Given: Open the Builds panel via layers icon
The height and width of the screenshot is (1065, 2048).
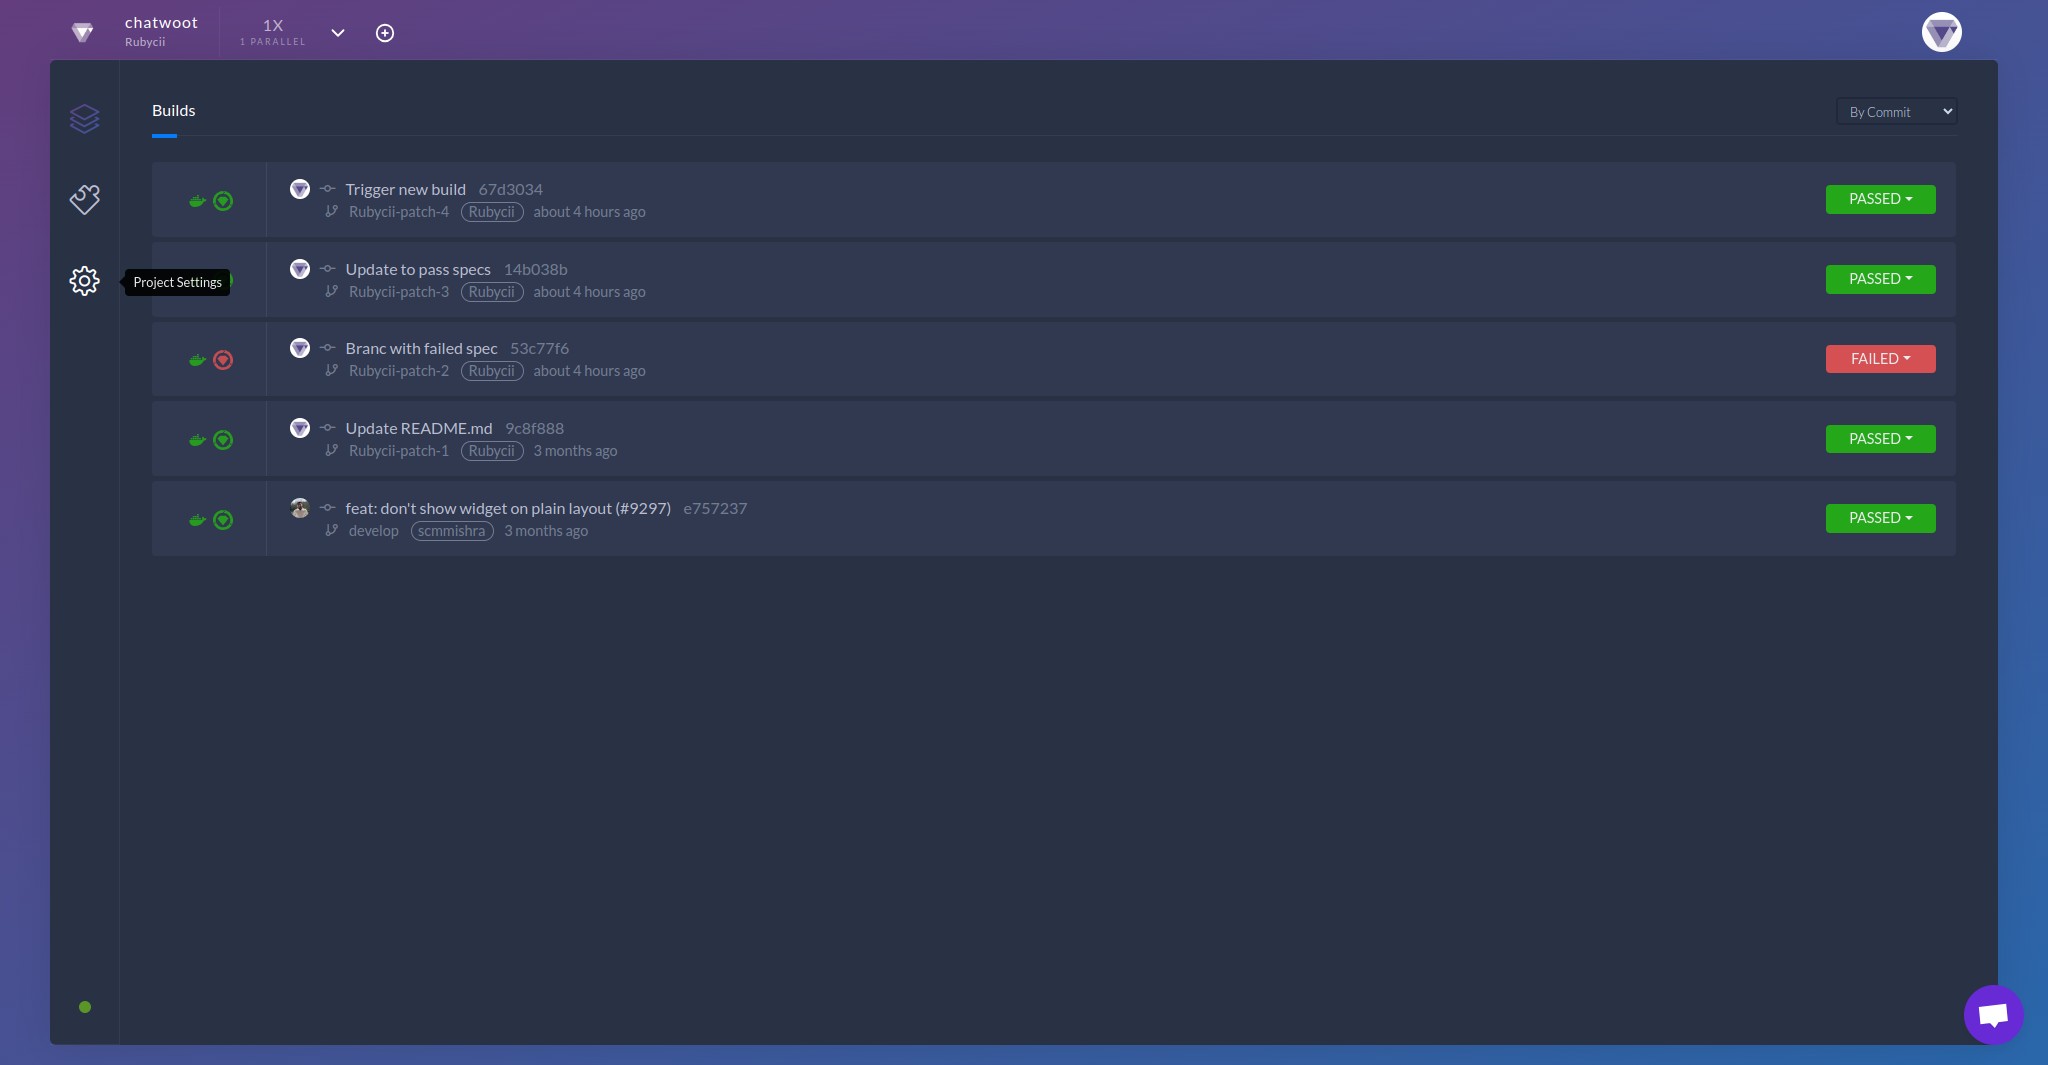Looking at the screenshot, I should 85,118.
